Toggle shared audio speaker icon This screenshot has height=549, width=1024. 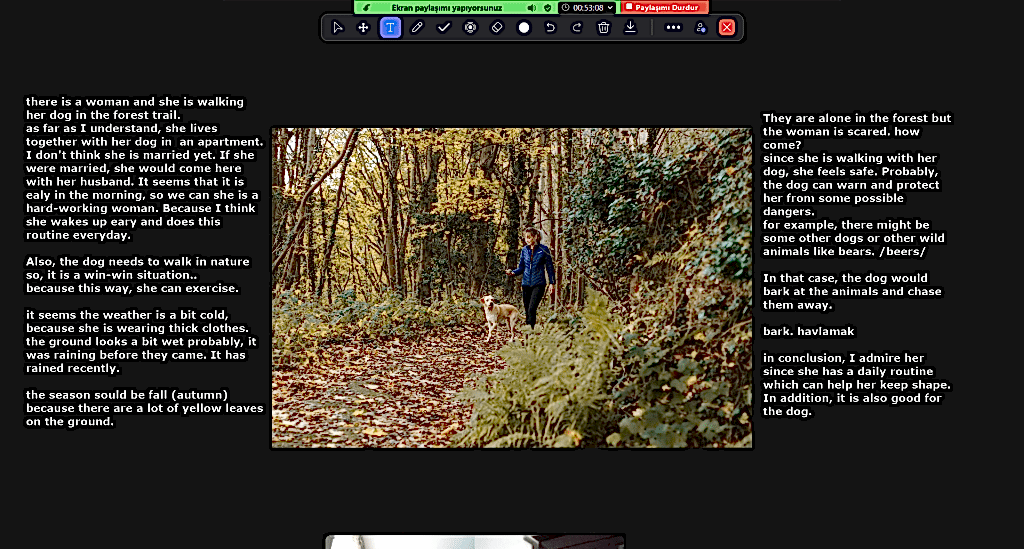(532, 7)
